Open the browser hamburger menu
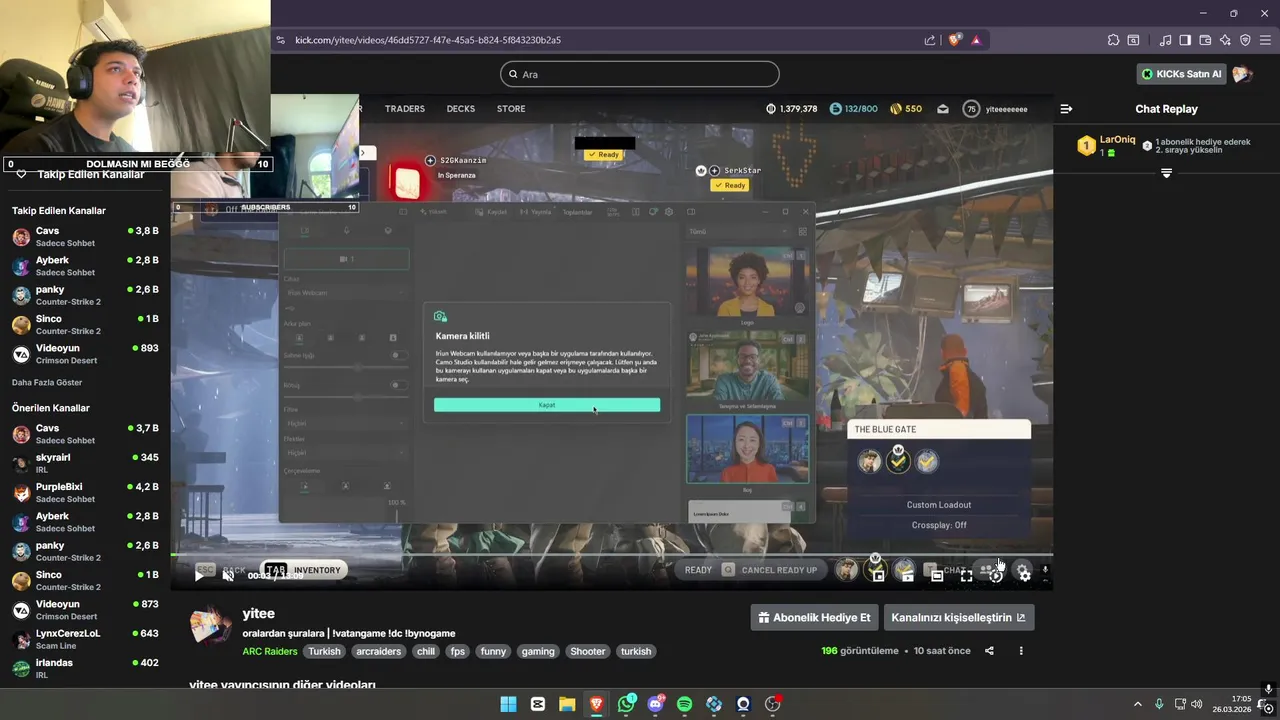Image resolution: width=1280 pixels, height=720 pixels. (x=1265, y=40)
